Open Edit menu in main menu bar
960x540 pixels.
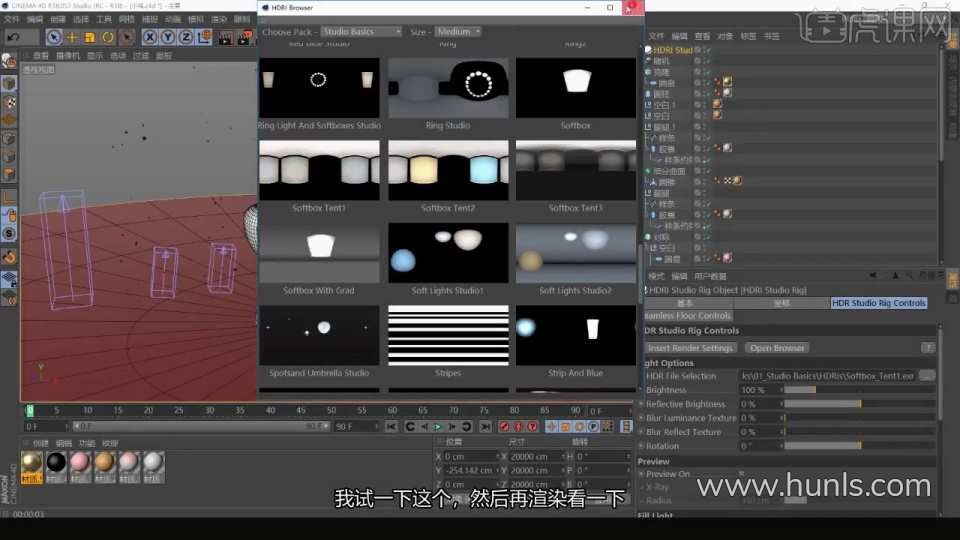(x=34, y=20)
